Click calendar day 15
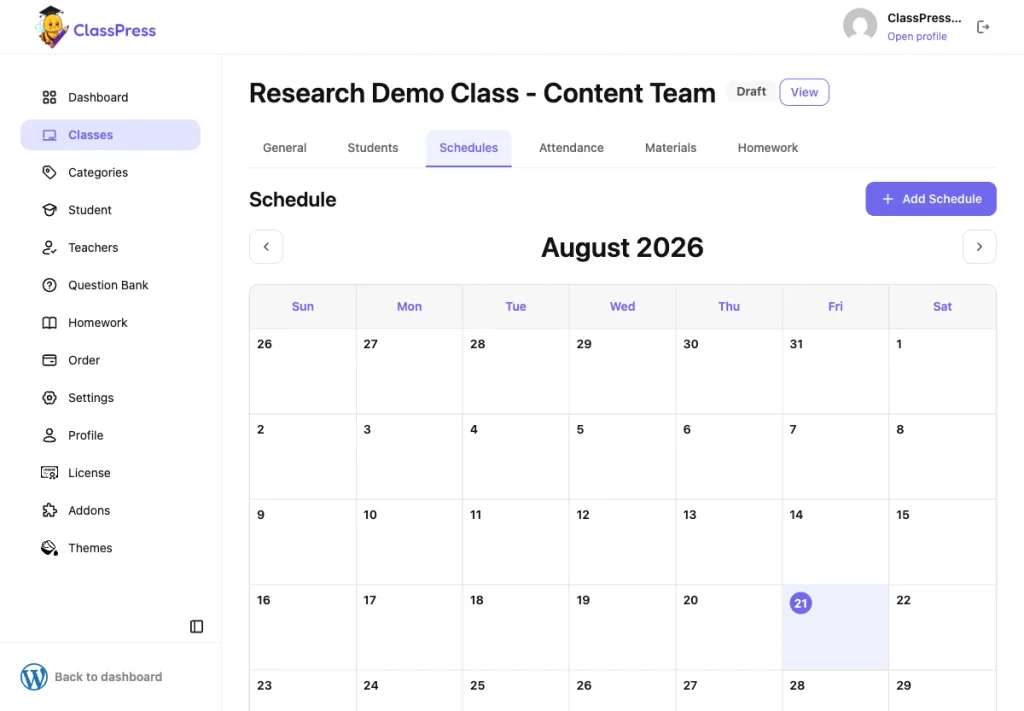Image resolution: width=1024 pixels, height=711 pixels. point(942,542)
